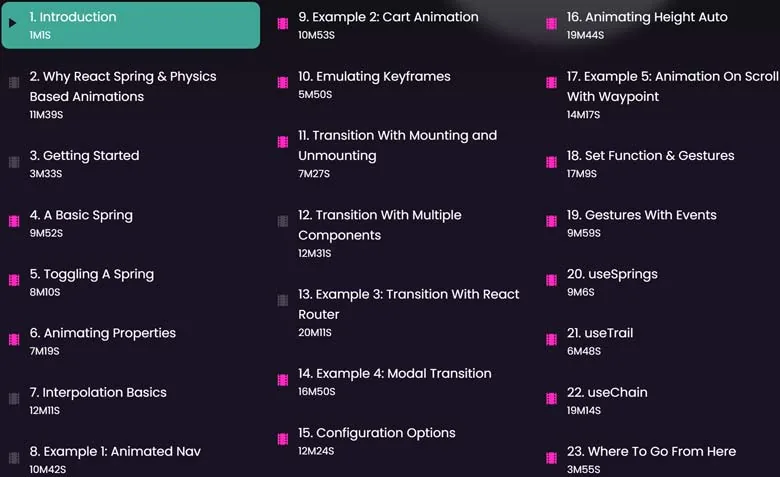Select Example 4: Modal Transition lesson
Screen dimensions: 780x477
(x=394, y=373)
